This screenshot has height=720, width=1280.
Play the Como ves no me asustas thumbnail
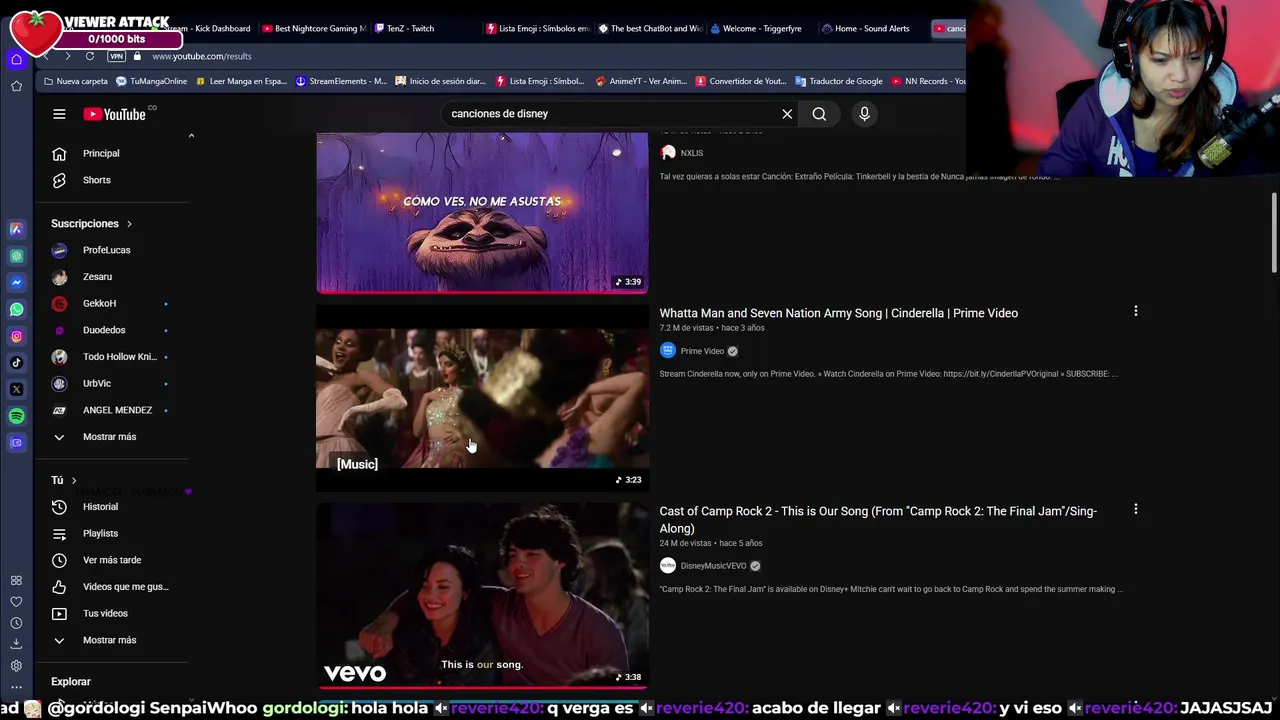(482, 212)
